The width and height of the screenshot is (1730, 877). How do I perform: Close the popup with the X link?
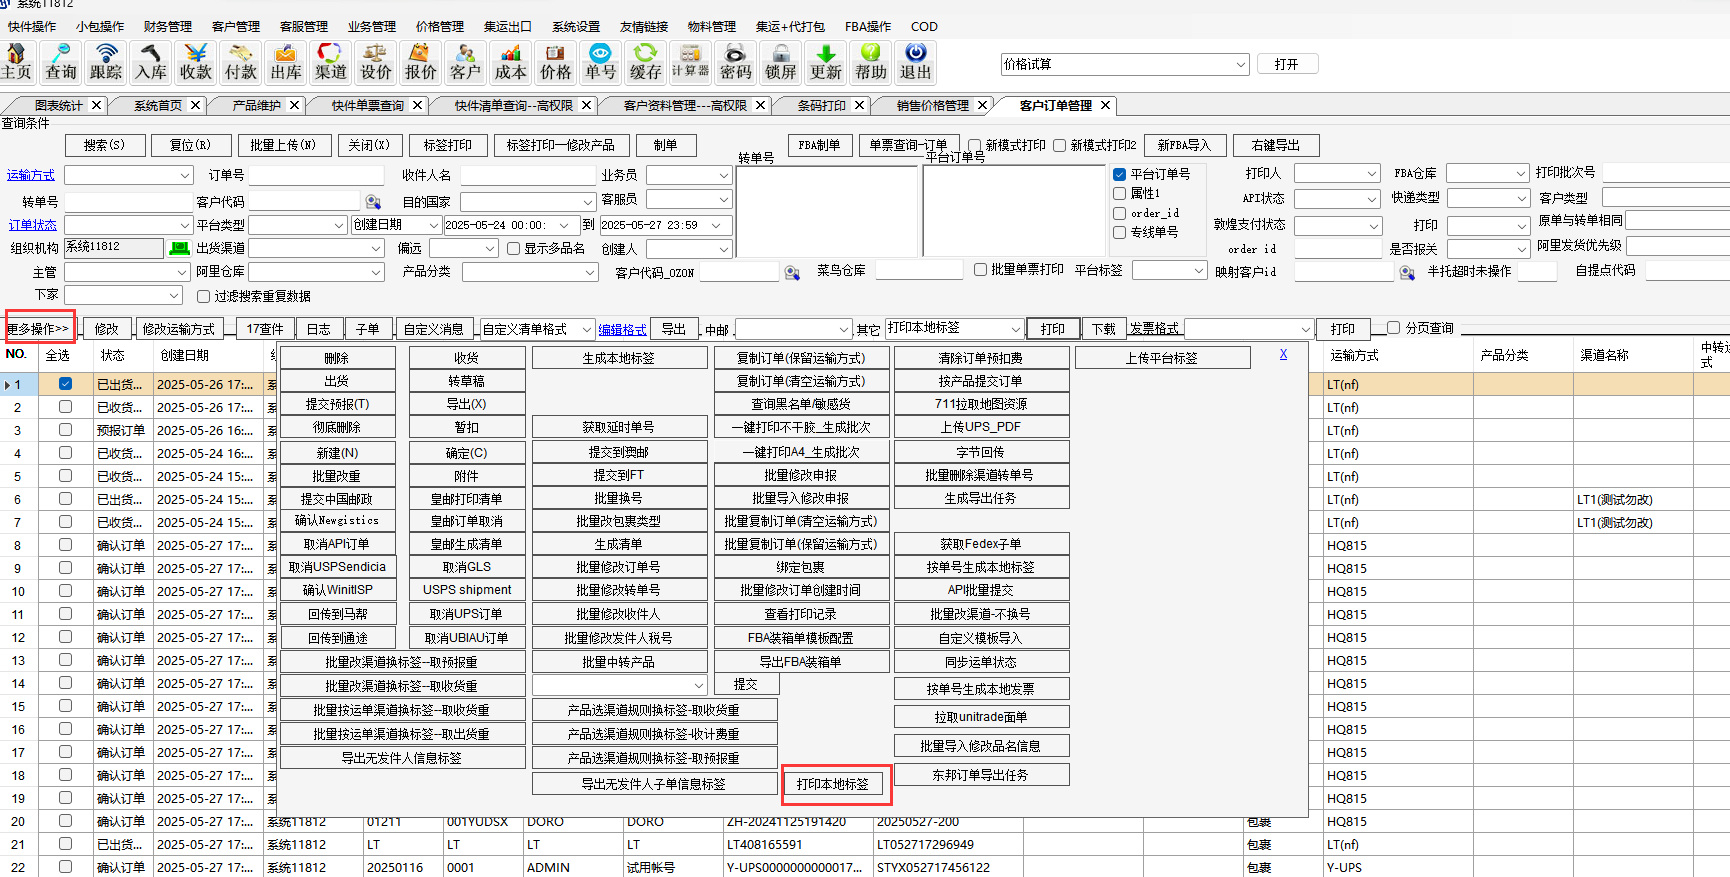point(1283,354)
